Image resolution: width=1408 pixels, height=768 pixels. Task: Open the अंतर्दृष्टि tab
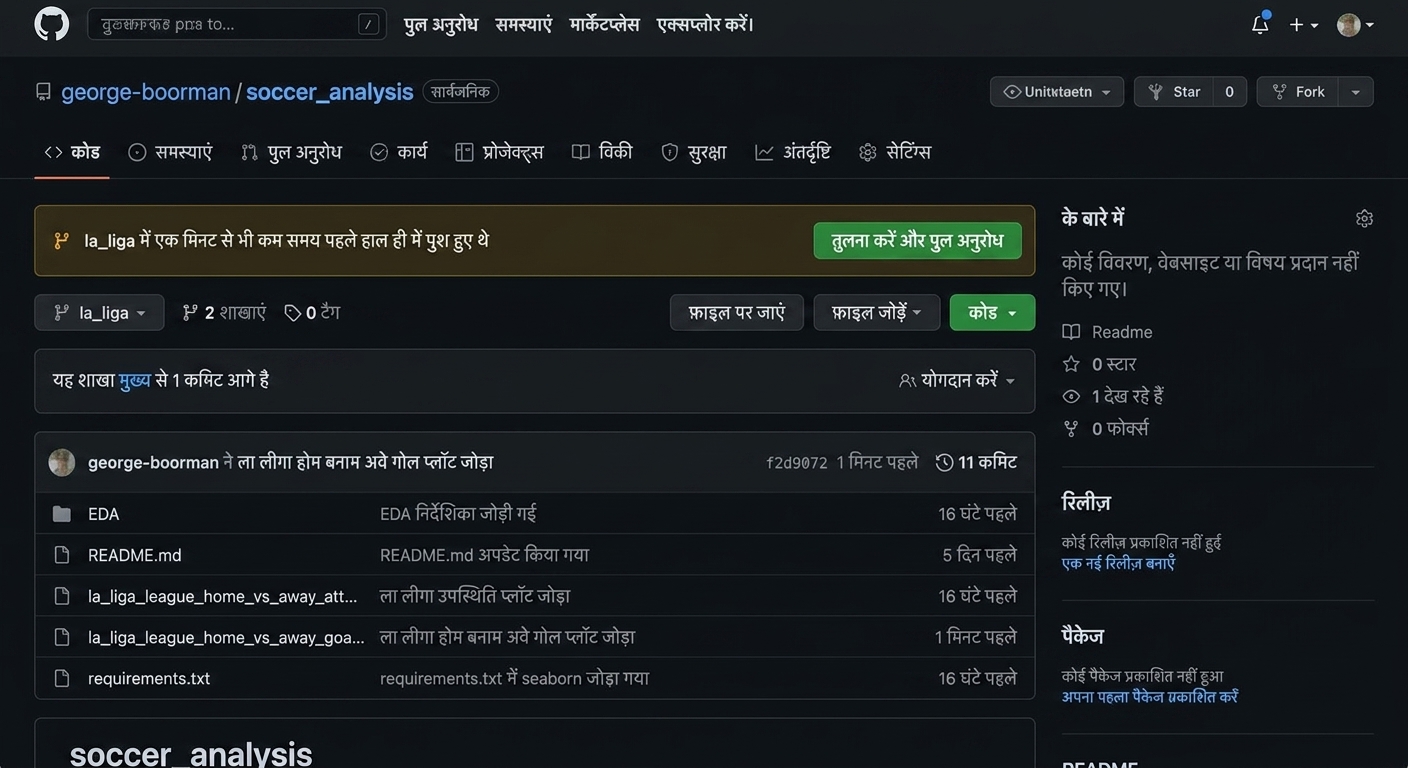(792, 152)
